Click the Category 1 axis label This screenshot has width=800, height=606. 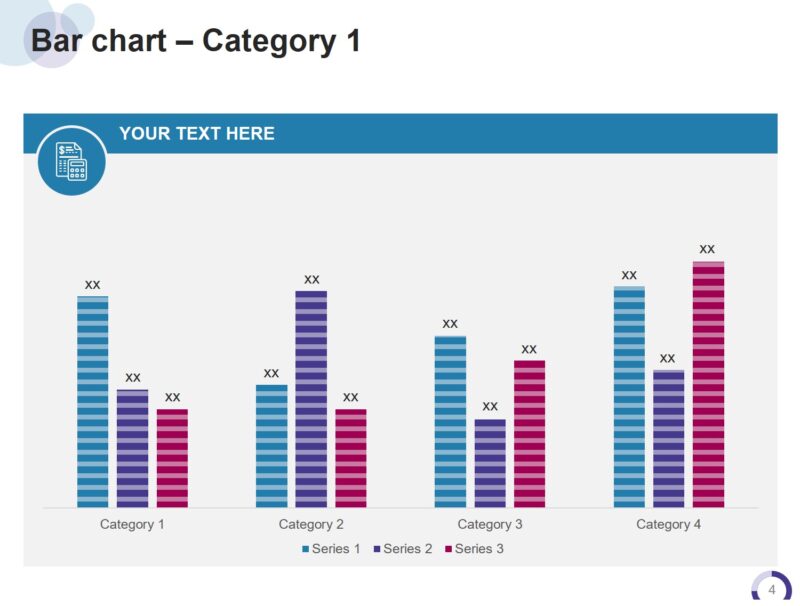pos(132,524)
